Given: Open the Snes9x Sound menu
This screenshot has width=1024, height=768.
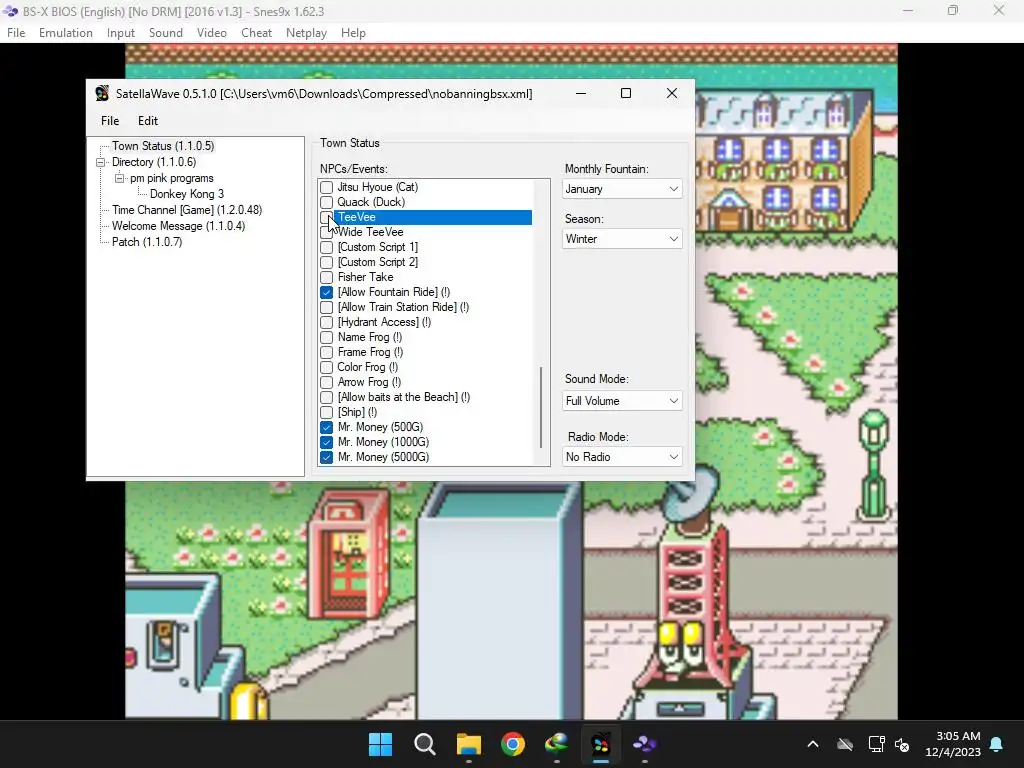Looking at the screenshot, I should point(166,33).
